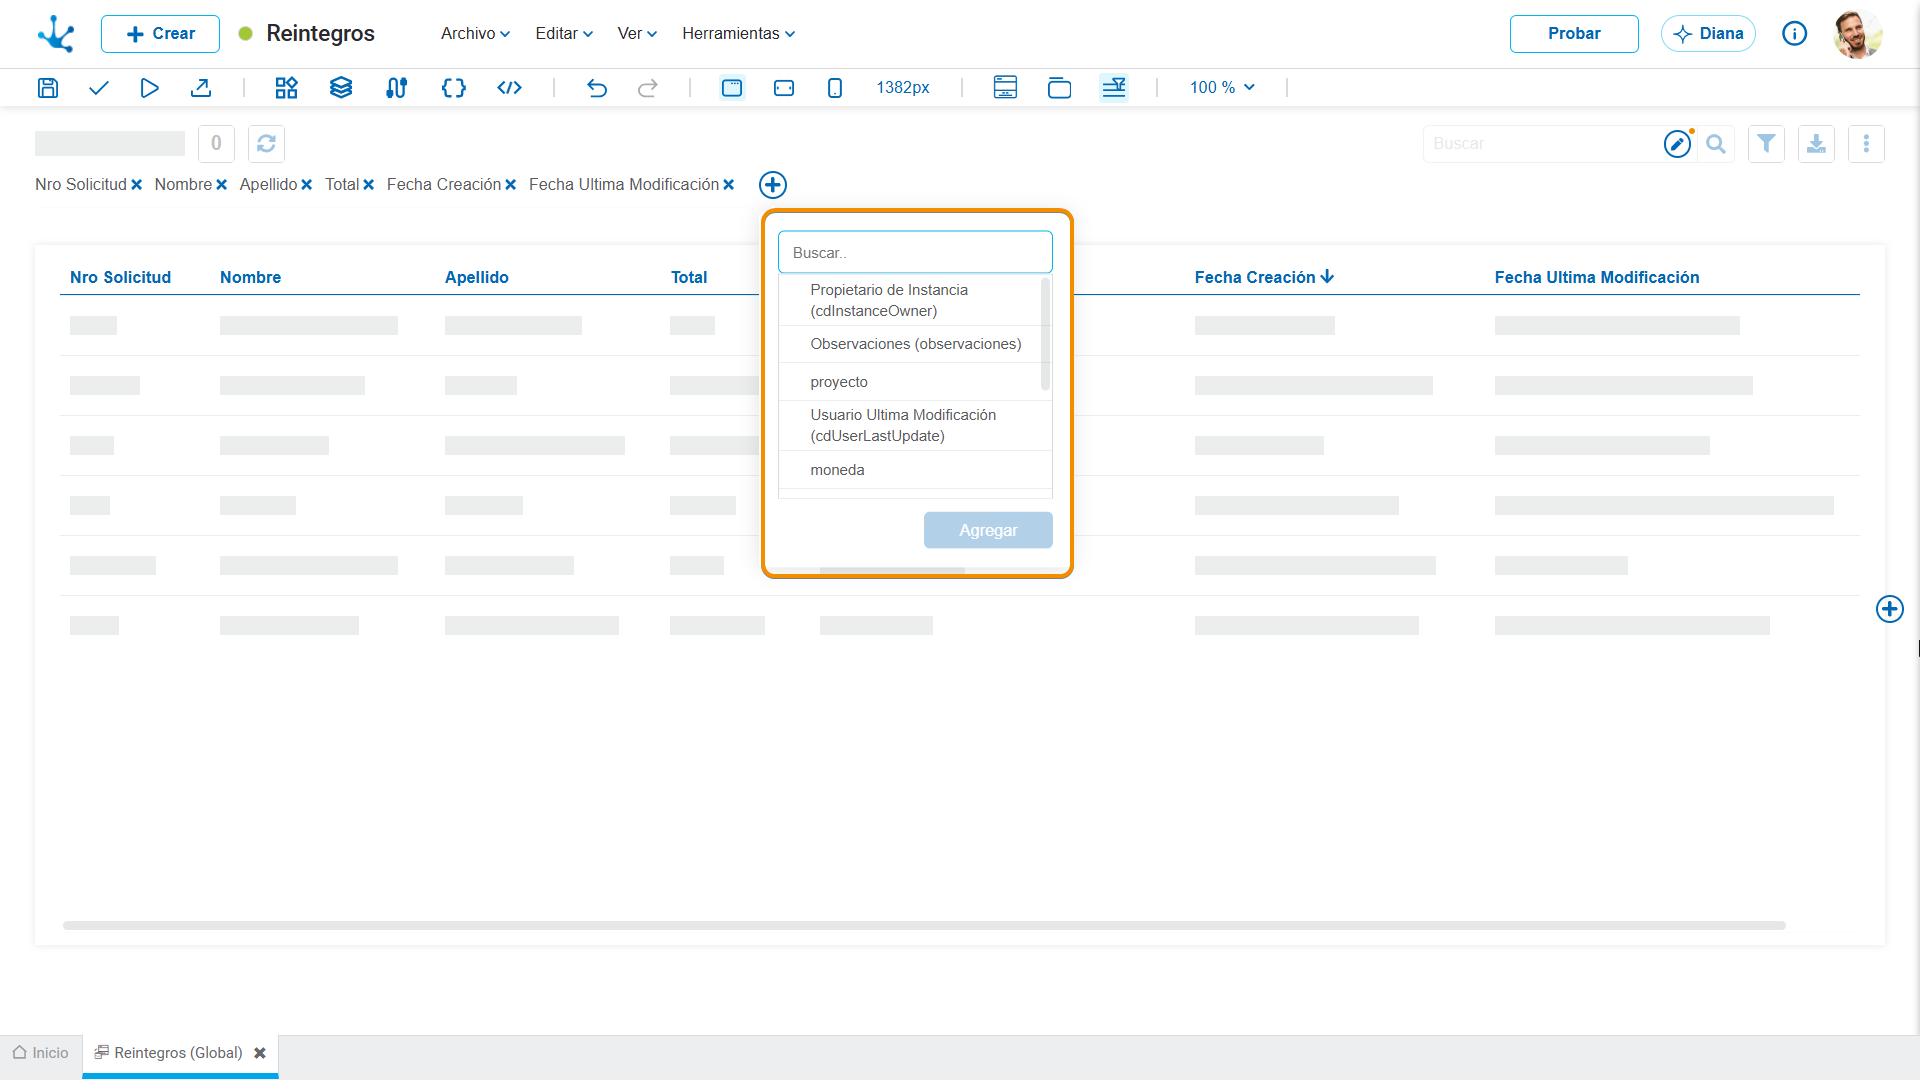The height and width of the screenshot is (1080, 1920).
Task: Open the Editar dropdown menu
Action: (x=564, y=34)
